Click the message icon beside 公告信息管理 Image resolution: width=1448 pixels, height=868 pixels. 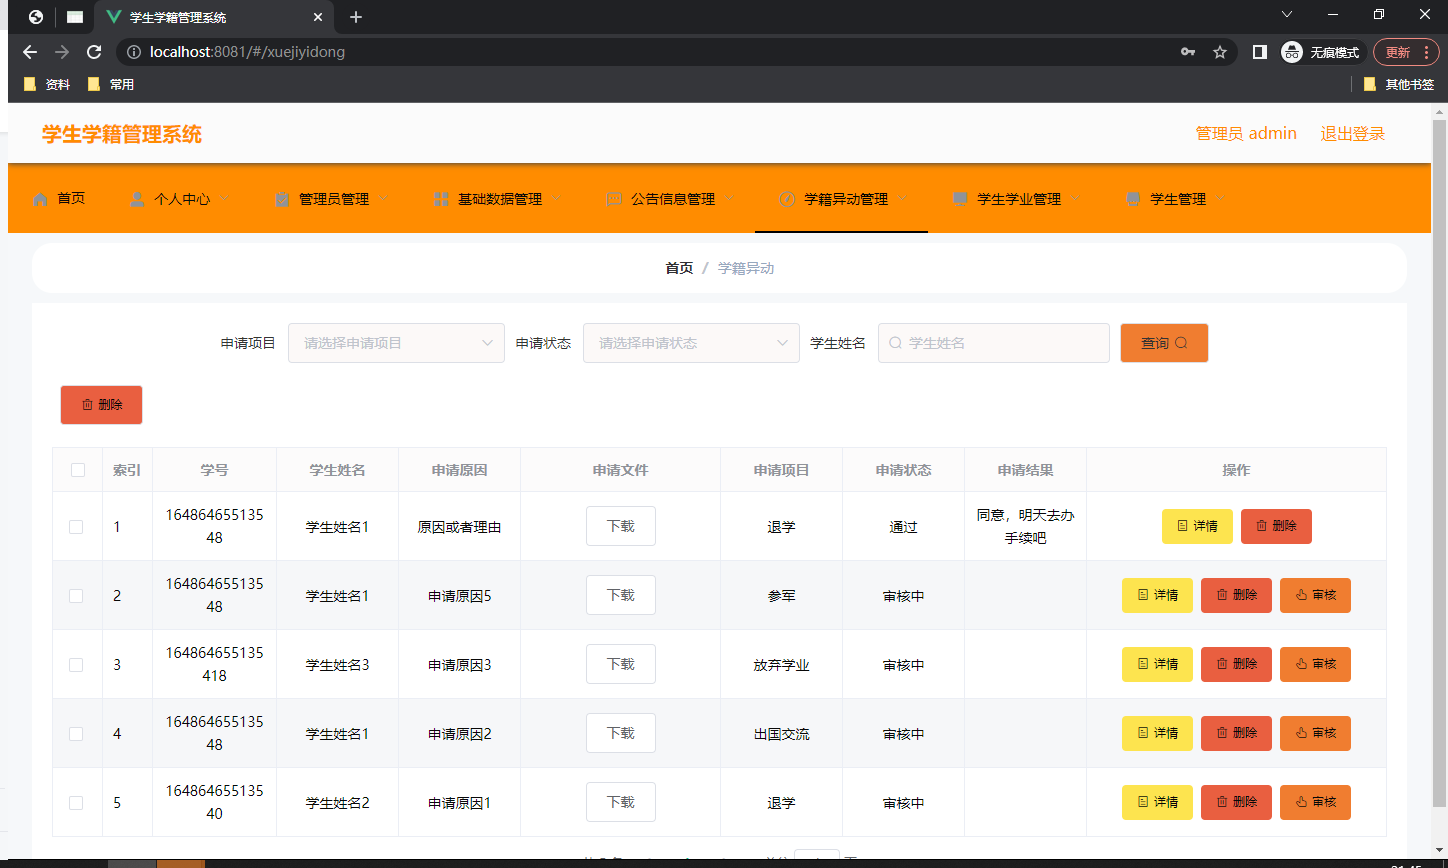(614, 199)
